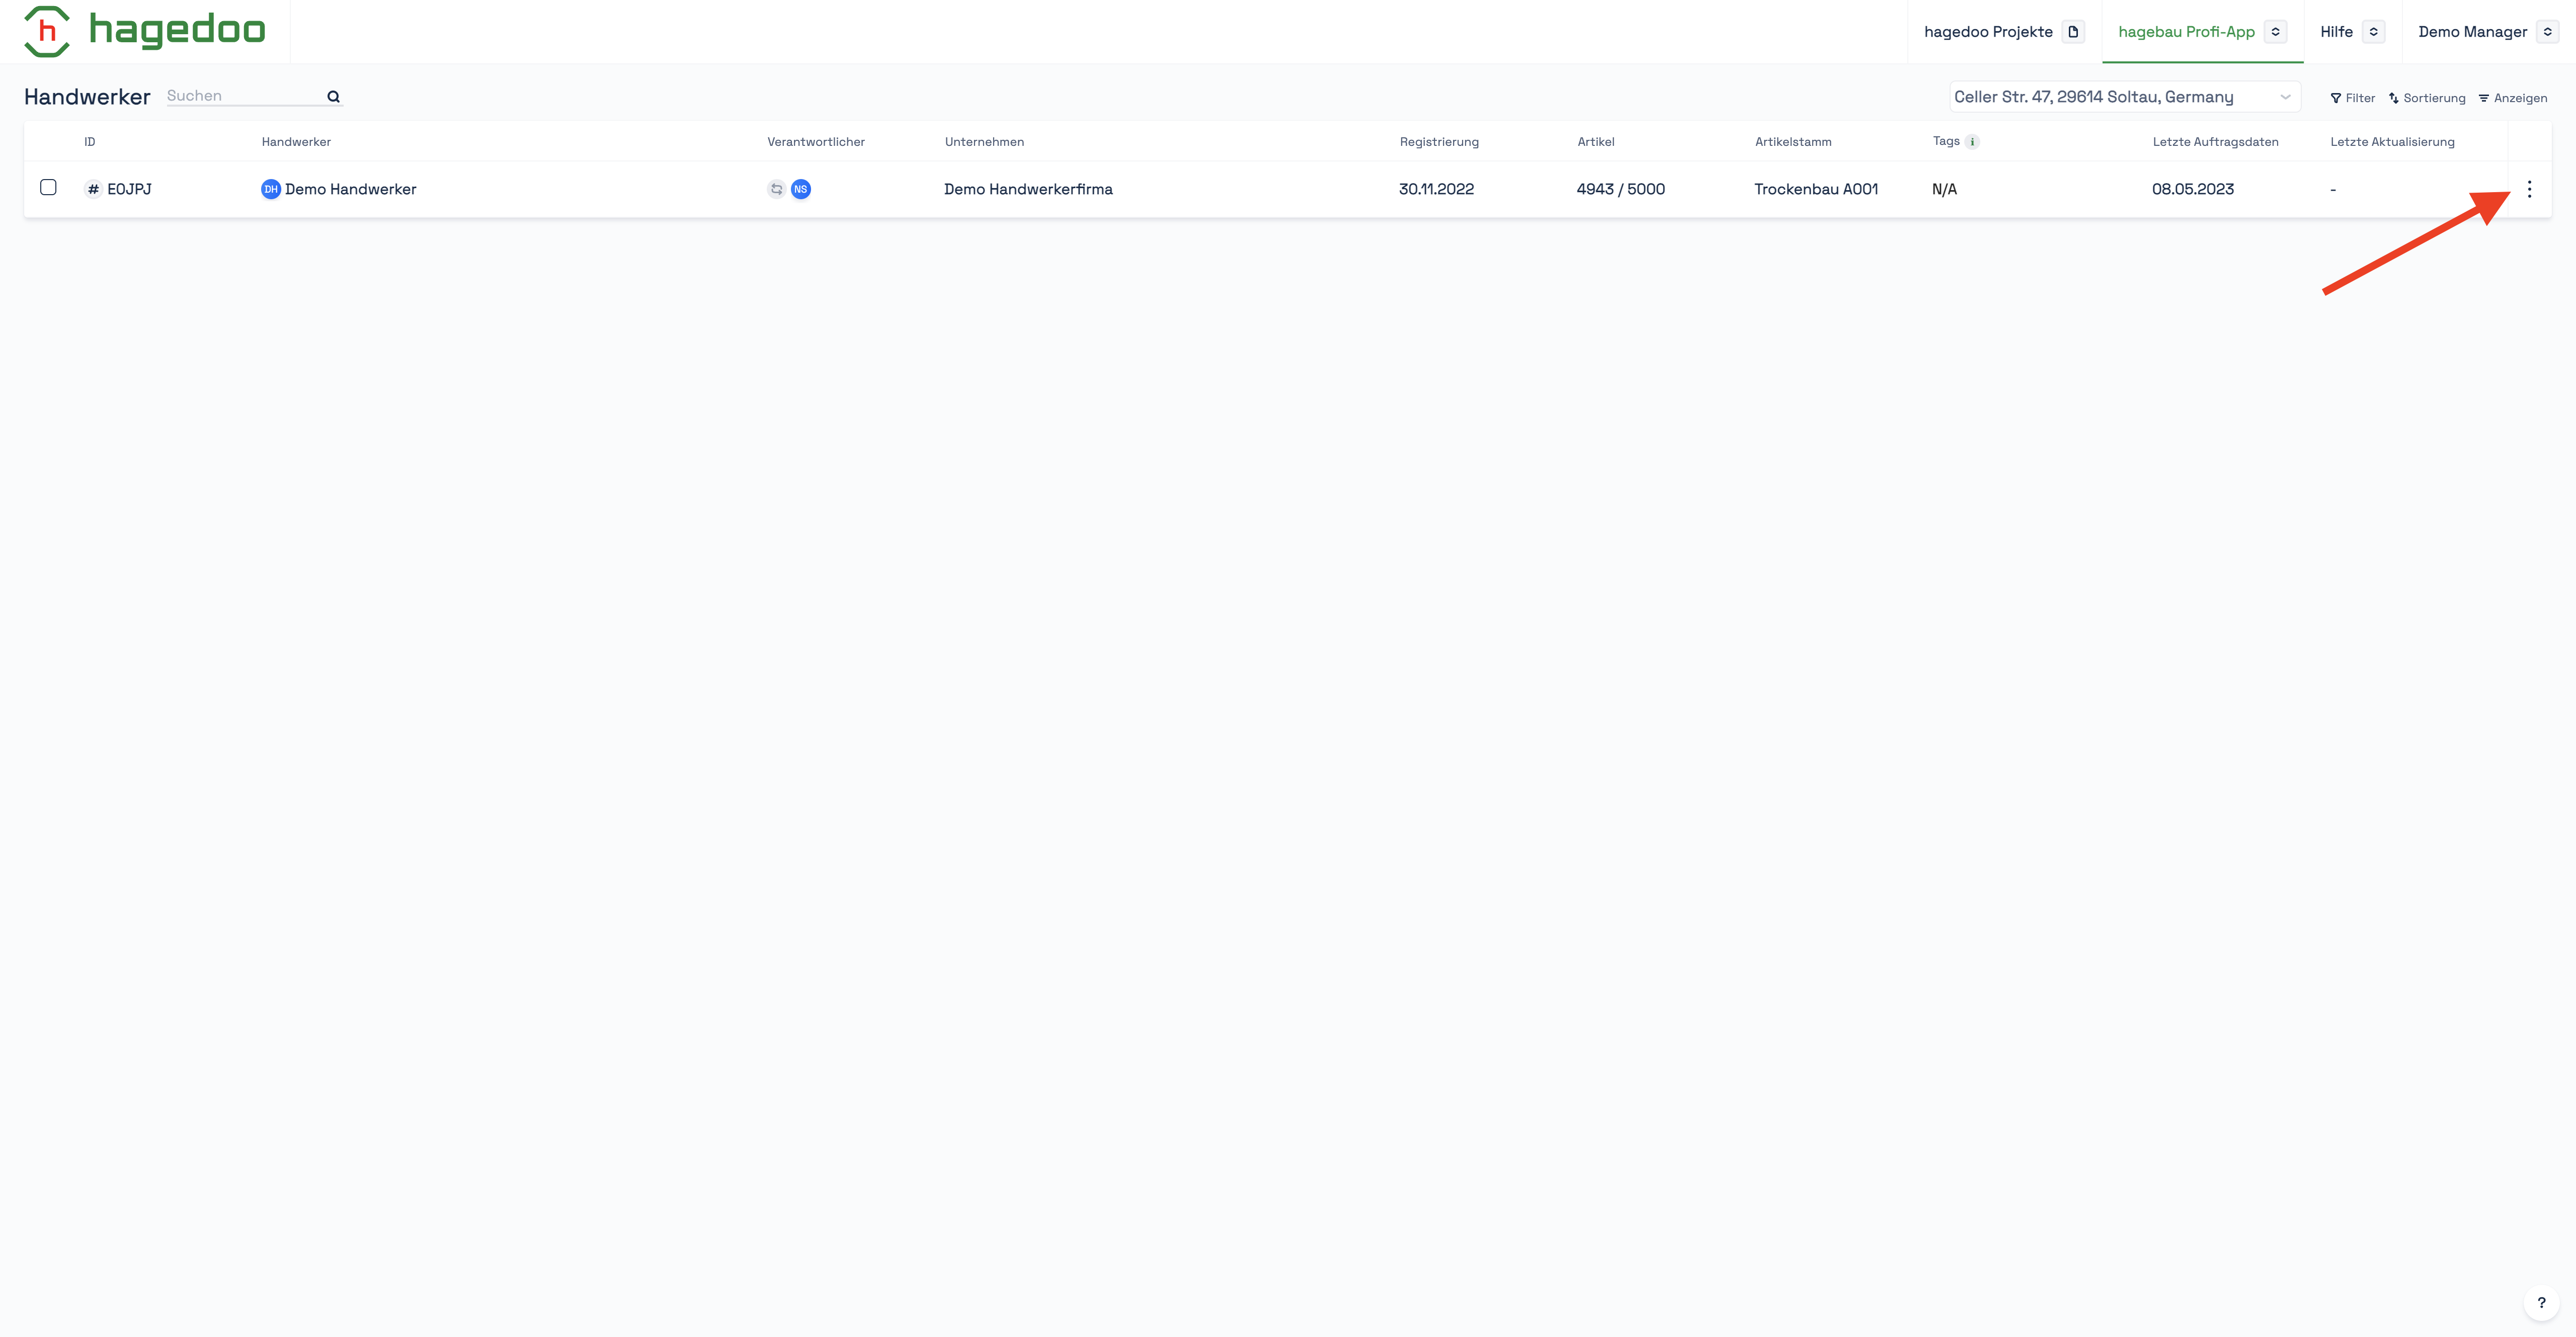The height and width of the screenshot is (1337, 2576).
Task: Click the sync icon in Verantwortlicher column
Action: [776, 189]
